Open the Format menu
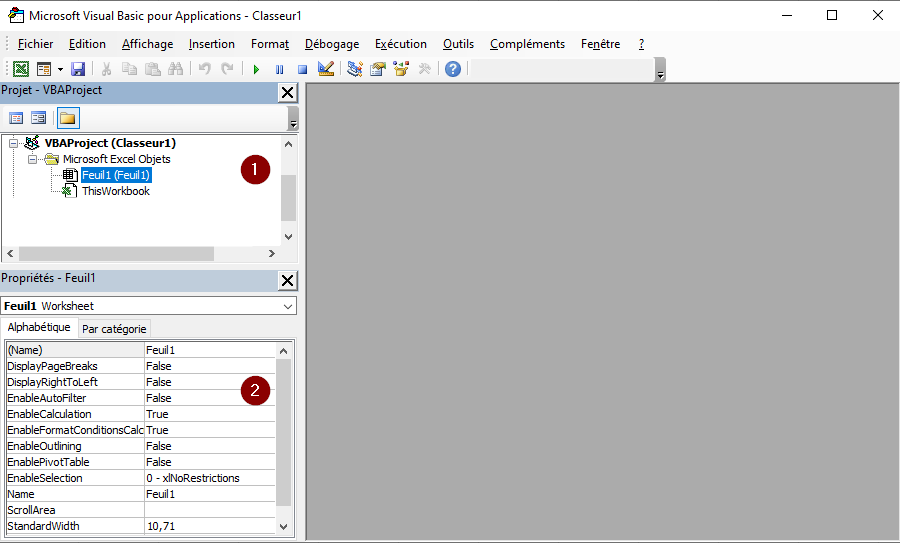 tap(270, 44)
